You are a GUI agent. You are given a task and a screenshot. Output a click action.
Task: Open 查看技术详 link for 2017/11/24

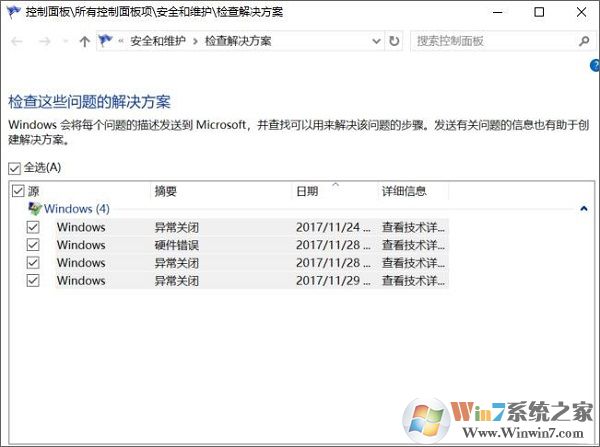pos(413,227)
